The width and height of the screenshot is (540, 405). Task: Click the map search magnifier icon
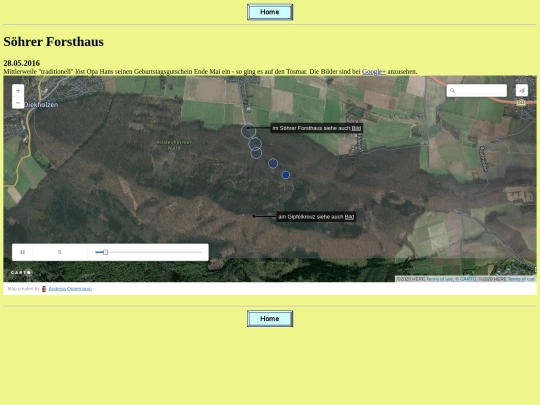452,91
